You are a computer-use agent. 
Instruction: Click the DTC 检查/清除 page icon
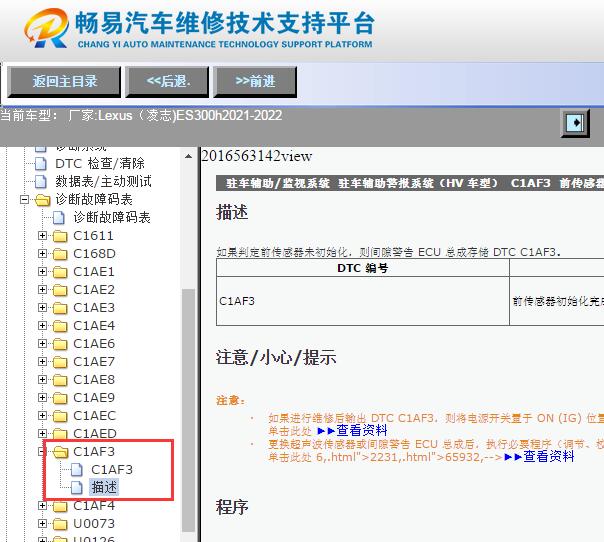point(41,163)
